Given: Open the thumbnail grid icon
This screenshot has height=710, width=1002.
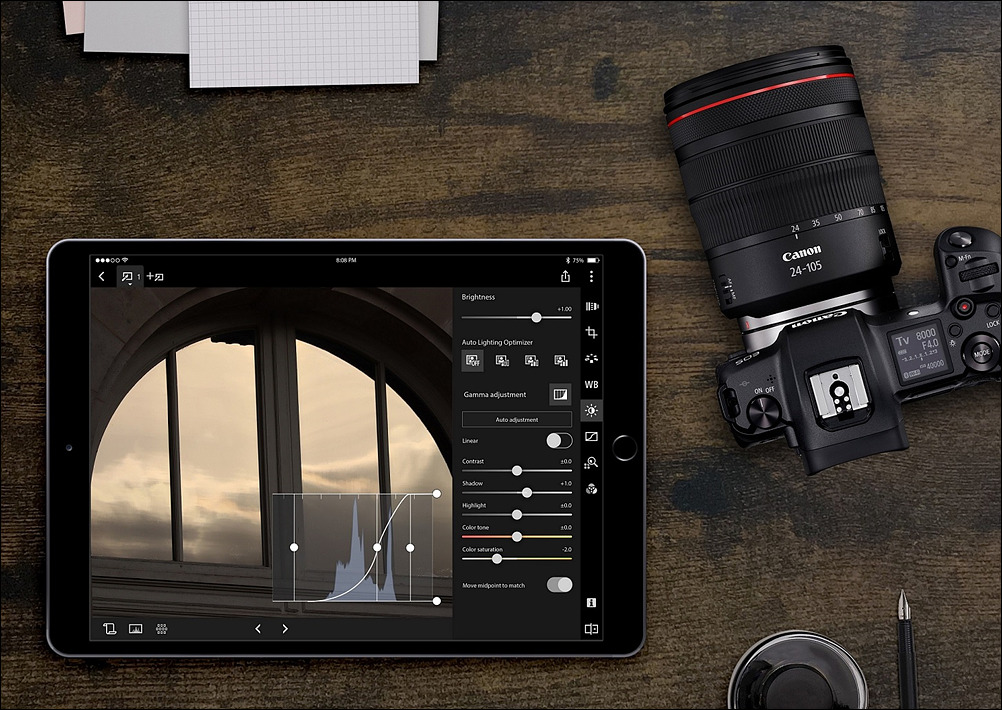Looking at the screenshot, I should (162, 629).
